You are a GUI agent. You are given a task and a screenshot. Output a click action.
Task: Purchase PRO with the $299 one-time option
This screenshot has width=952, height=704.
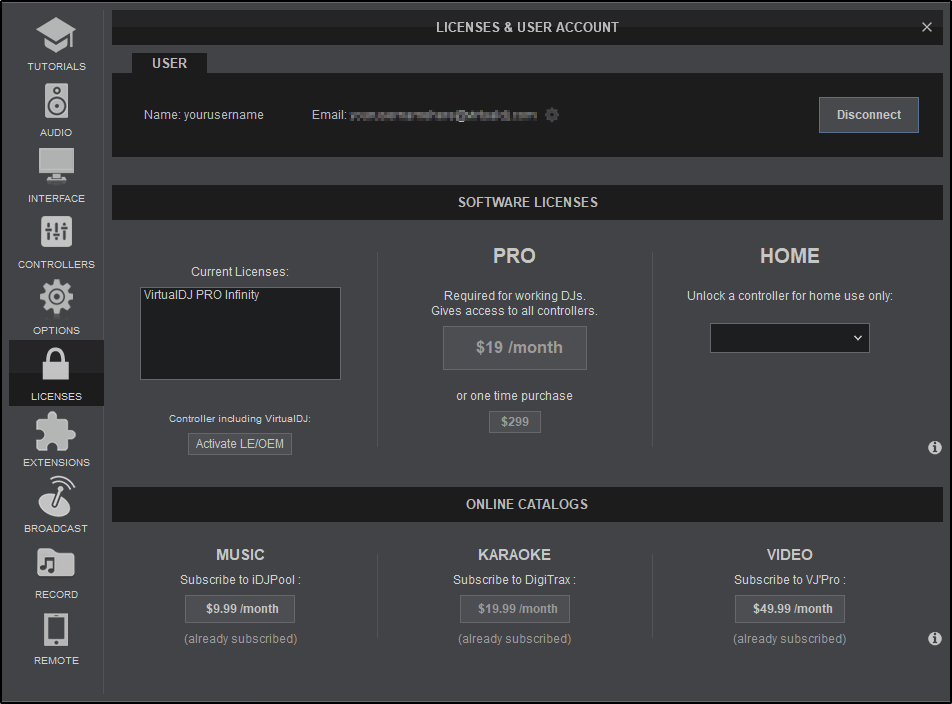pyautogui.click(x=514, y=421)
